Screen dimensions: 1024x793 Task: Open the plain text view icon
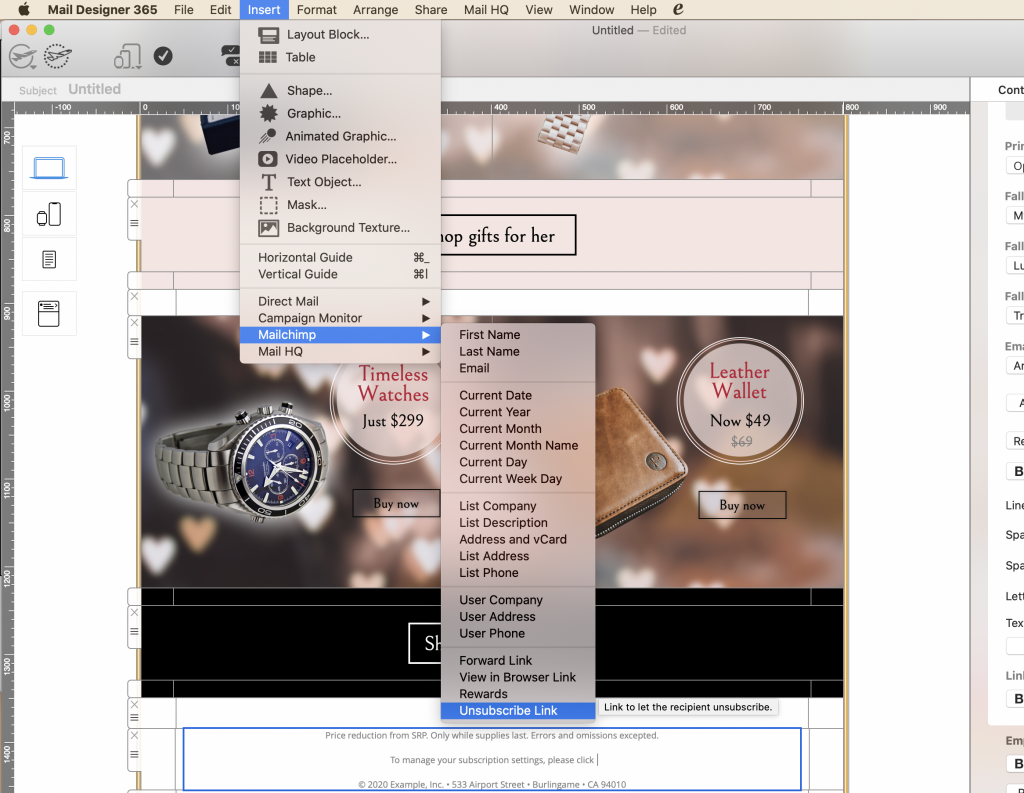49,259
